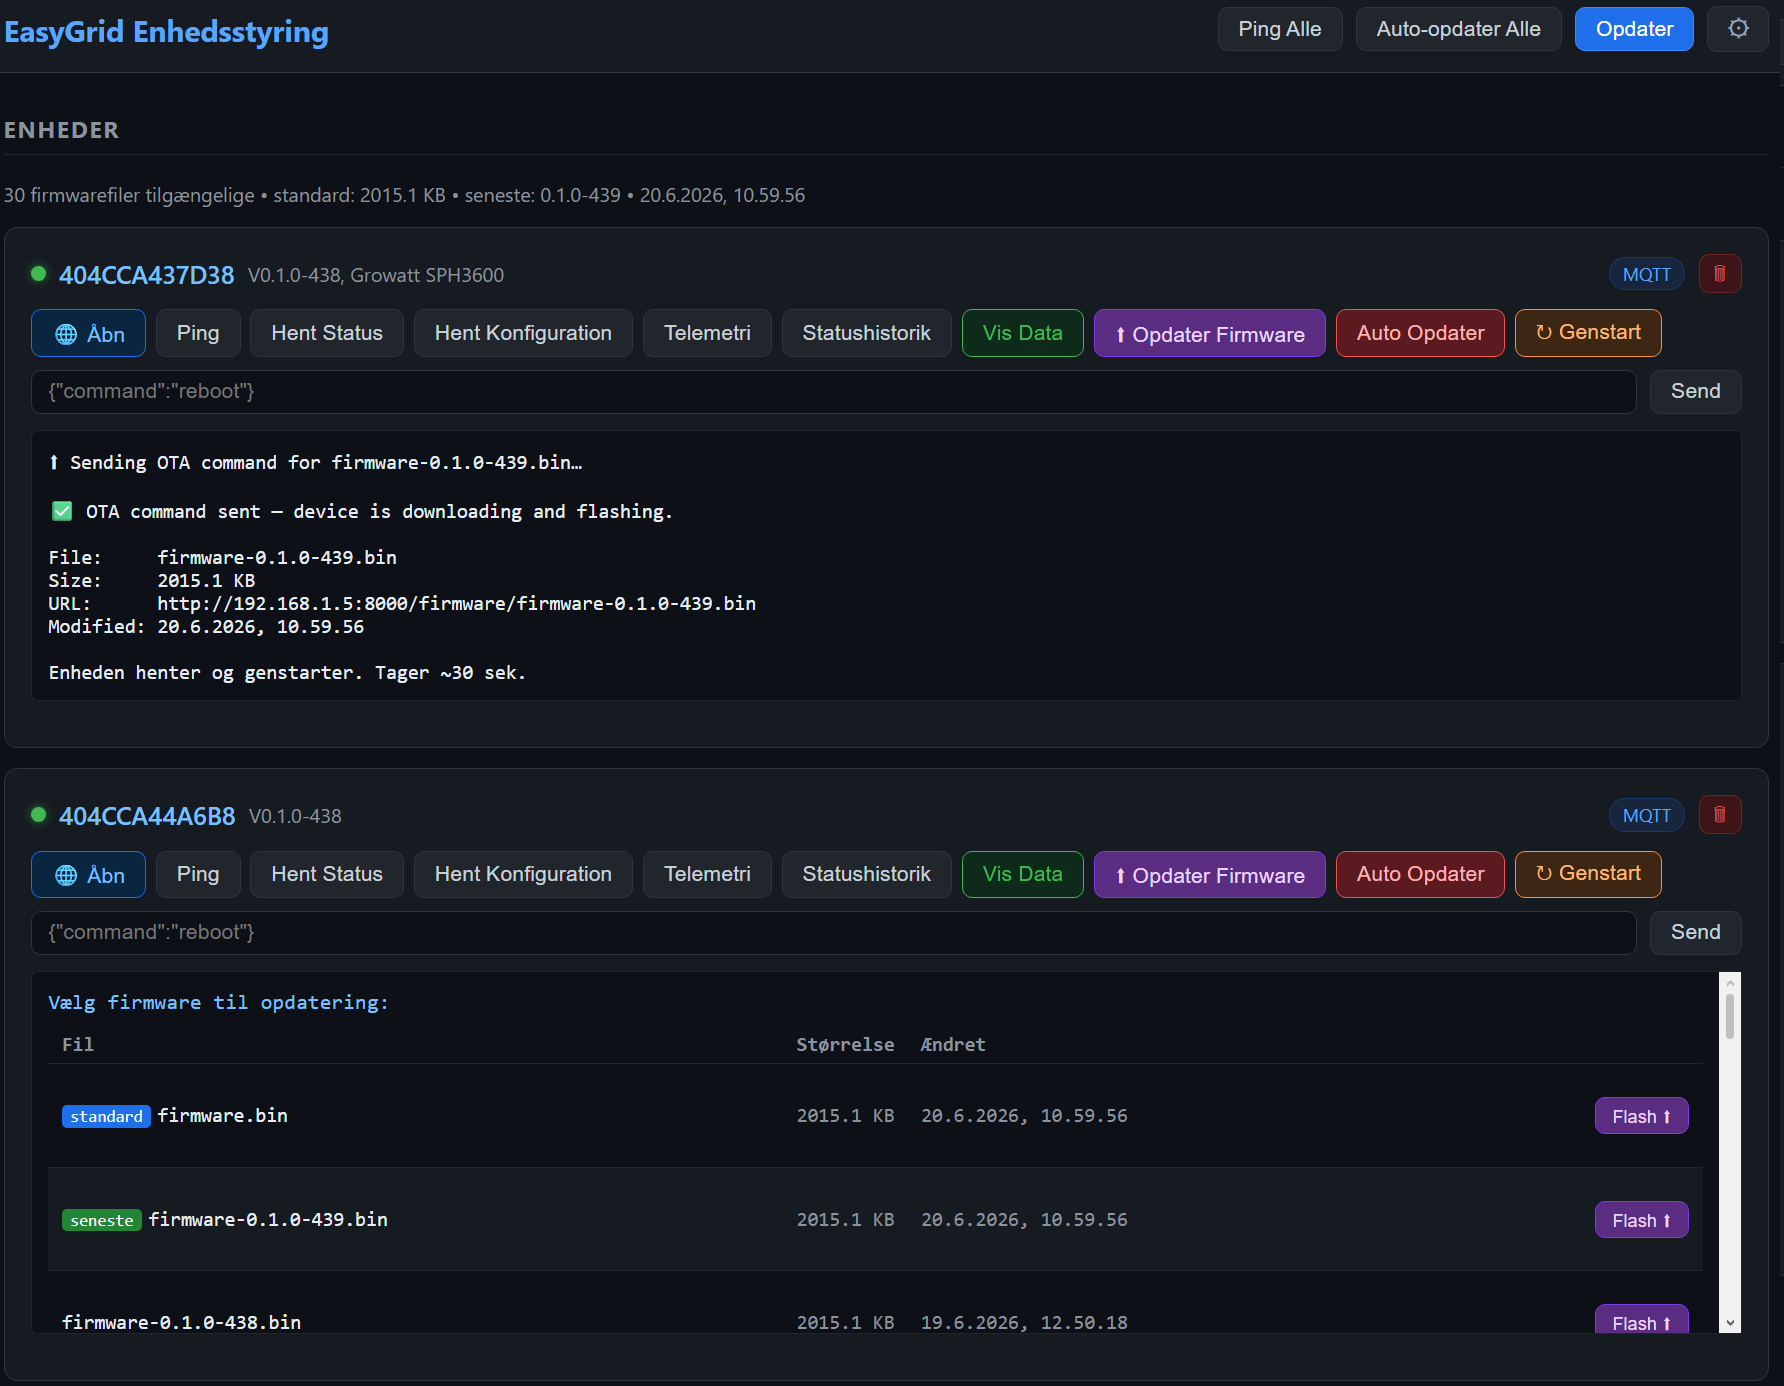
Task: Restart device 404CCA437D38 with Genstart
Action: [x=1588, y=333]
